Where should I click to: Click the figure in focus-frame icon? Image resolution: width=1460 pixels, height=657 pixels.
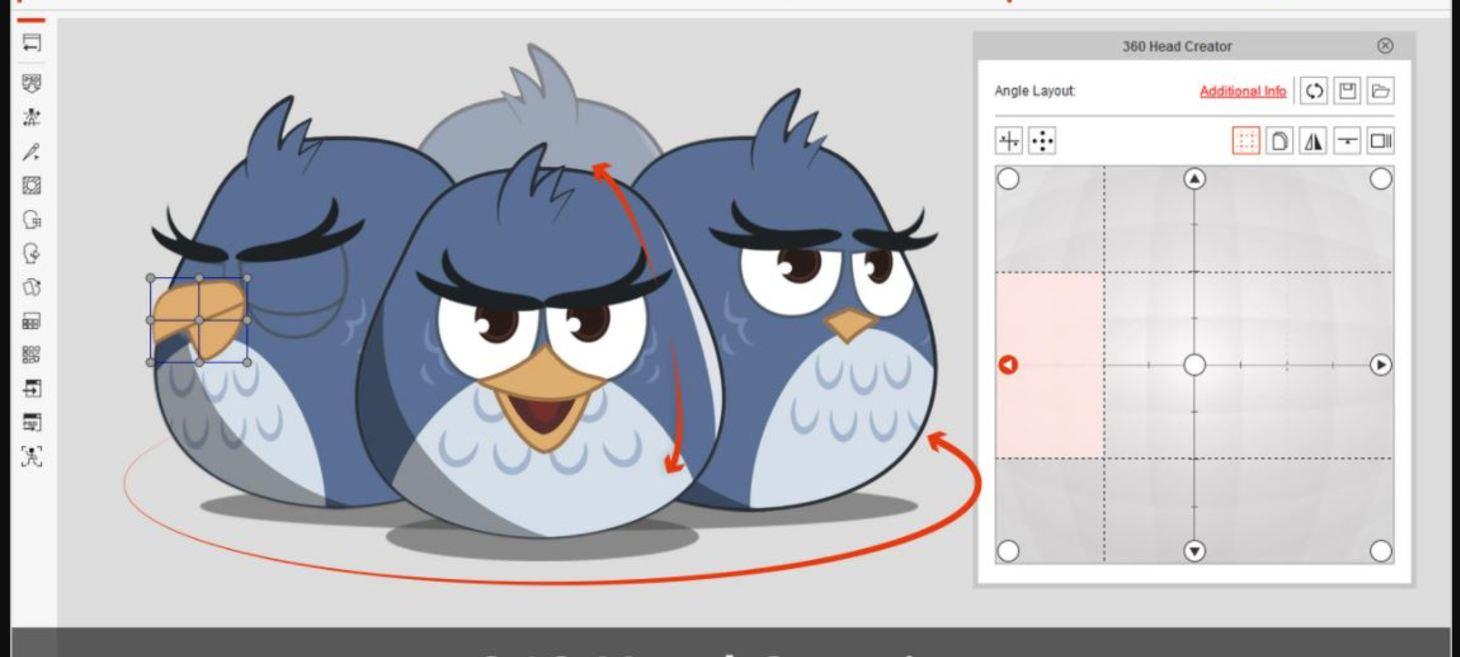pos(32,457)
